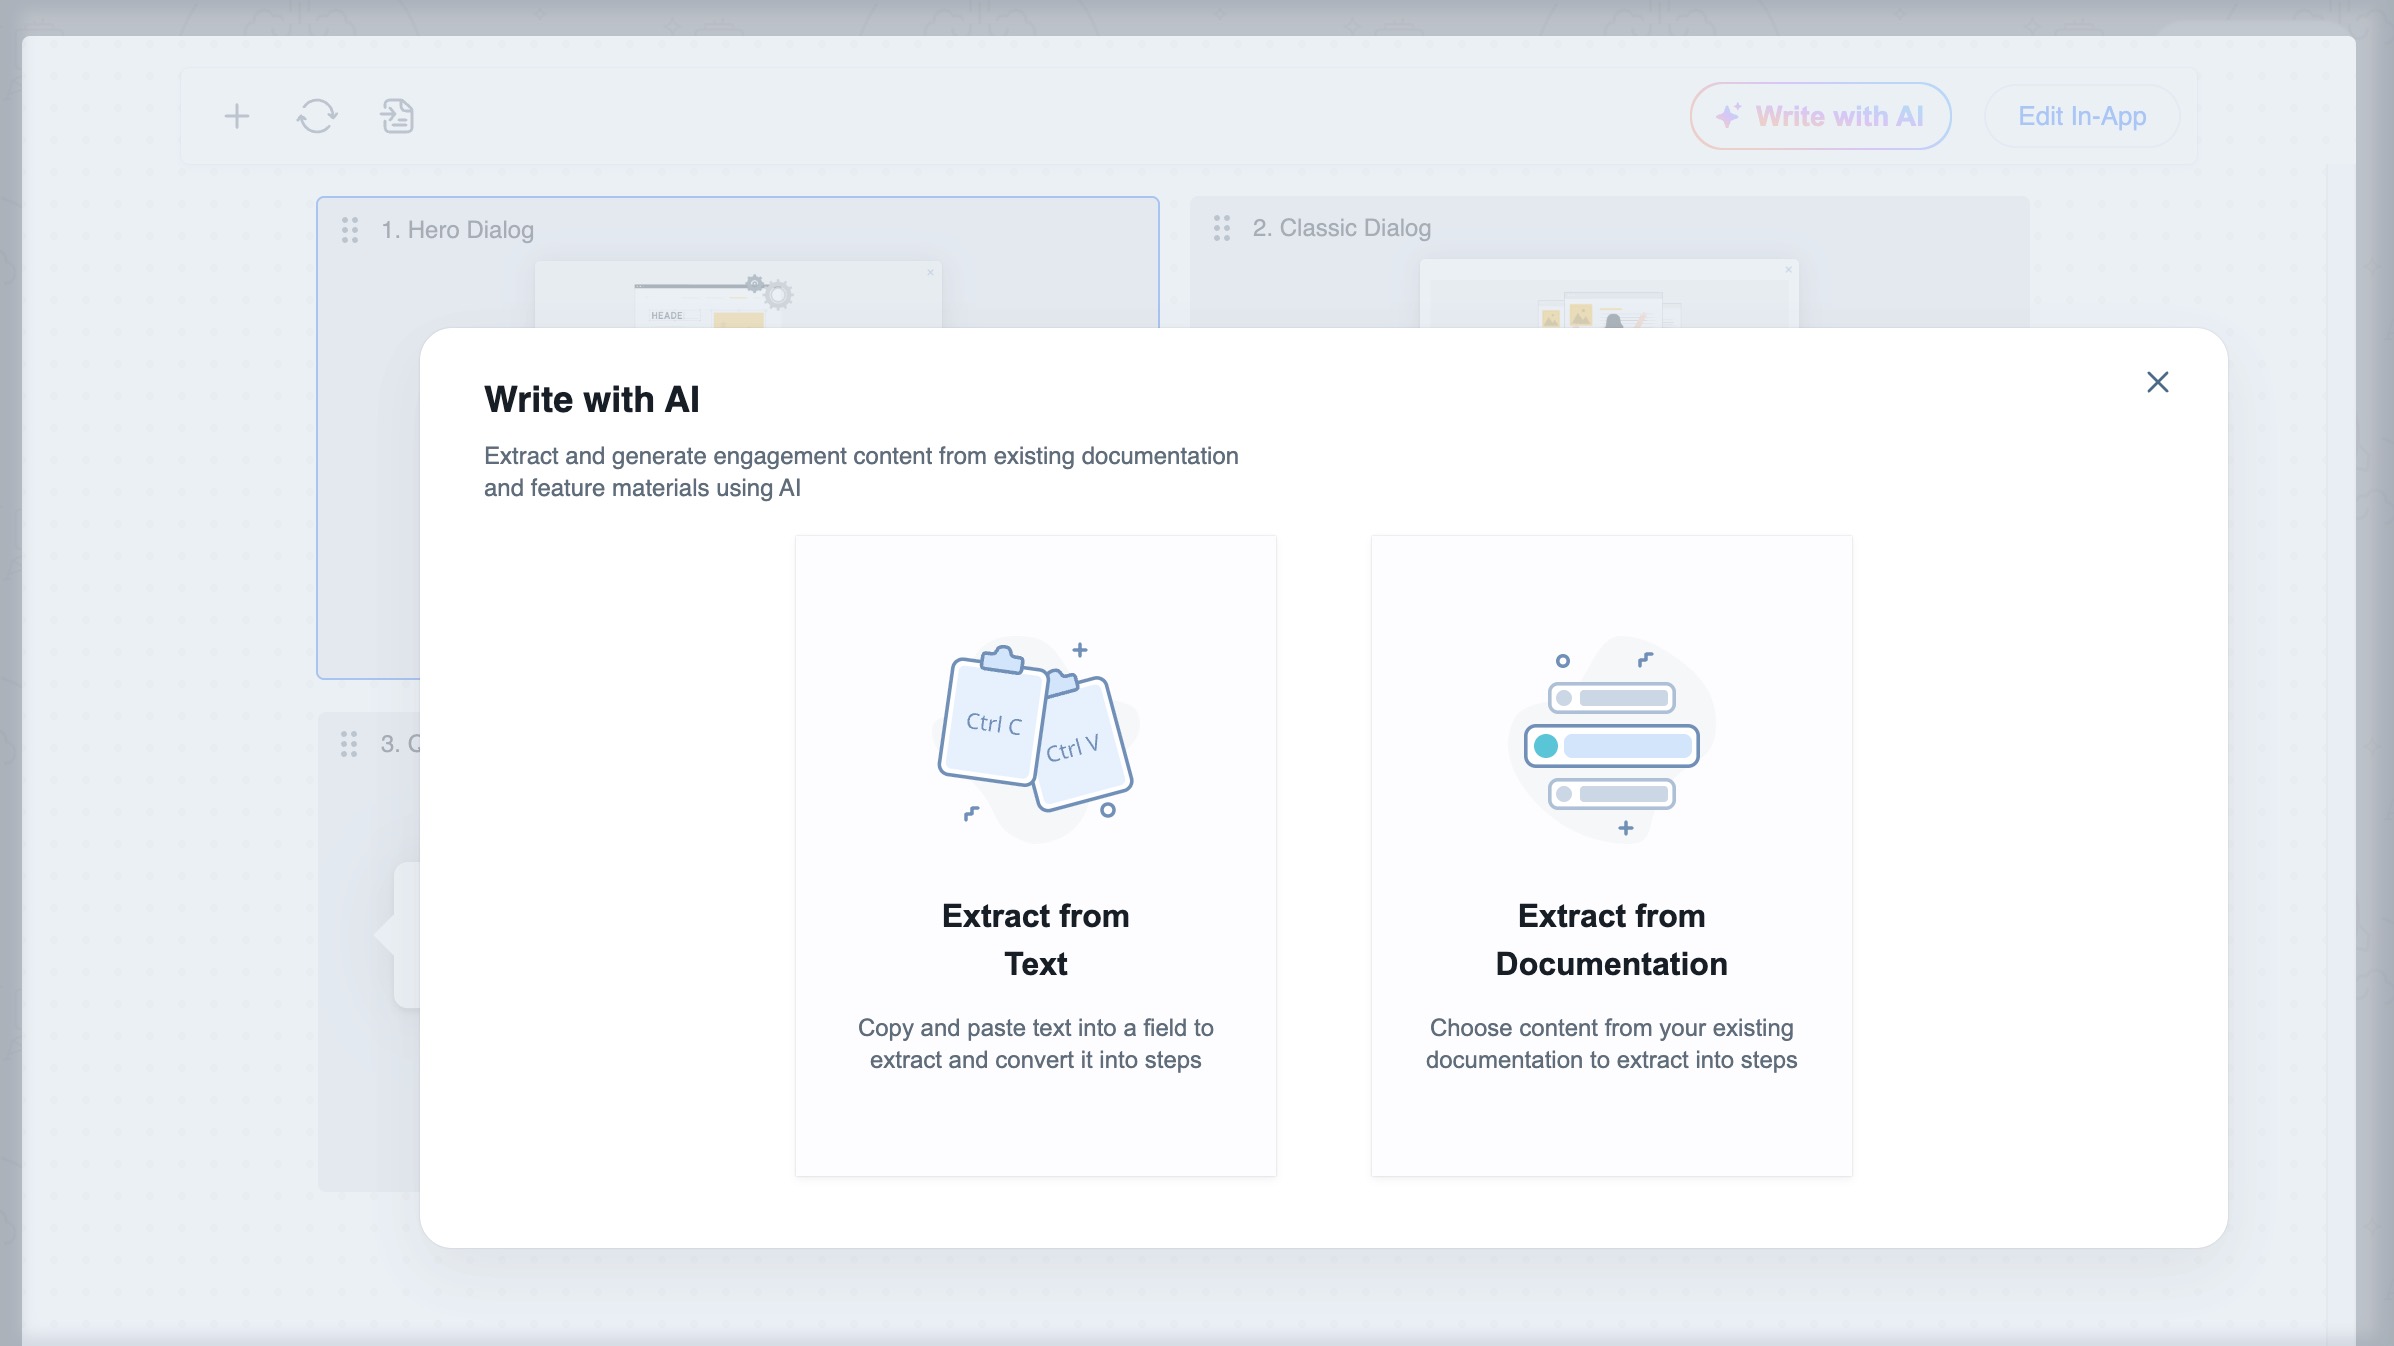The image size is (2394, 1346).
Task: Click the Hero Dialog title label
Action: coord(458,230)
